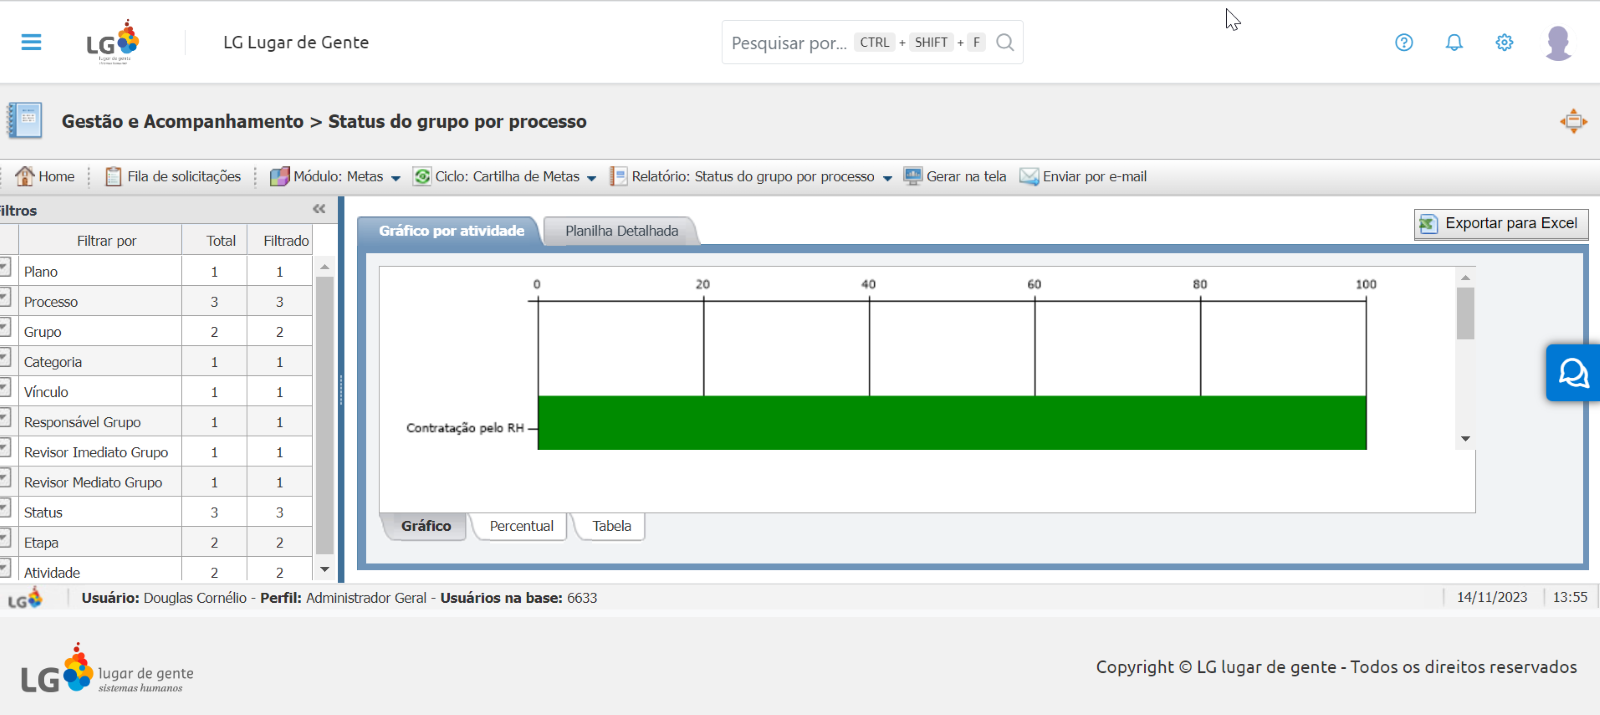This screenshot has height=715, width=1600.
Task: Select the Tabela bottom tab
Action: (611, 526)
